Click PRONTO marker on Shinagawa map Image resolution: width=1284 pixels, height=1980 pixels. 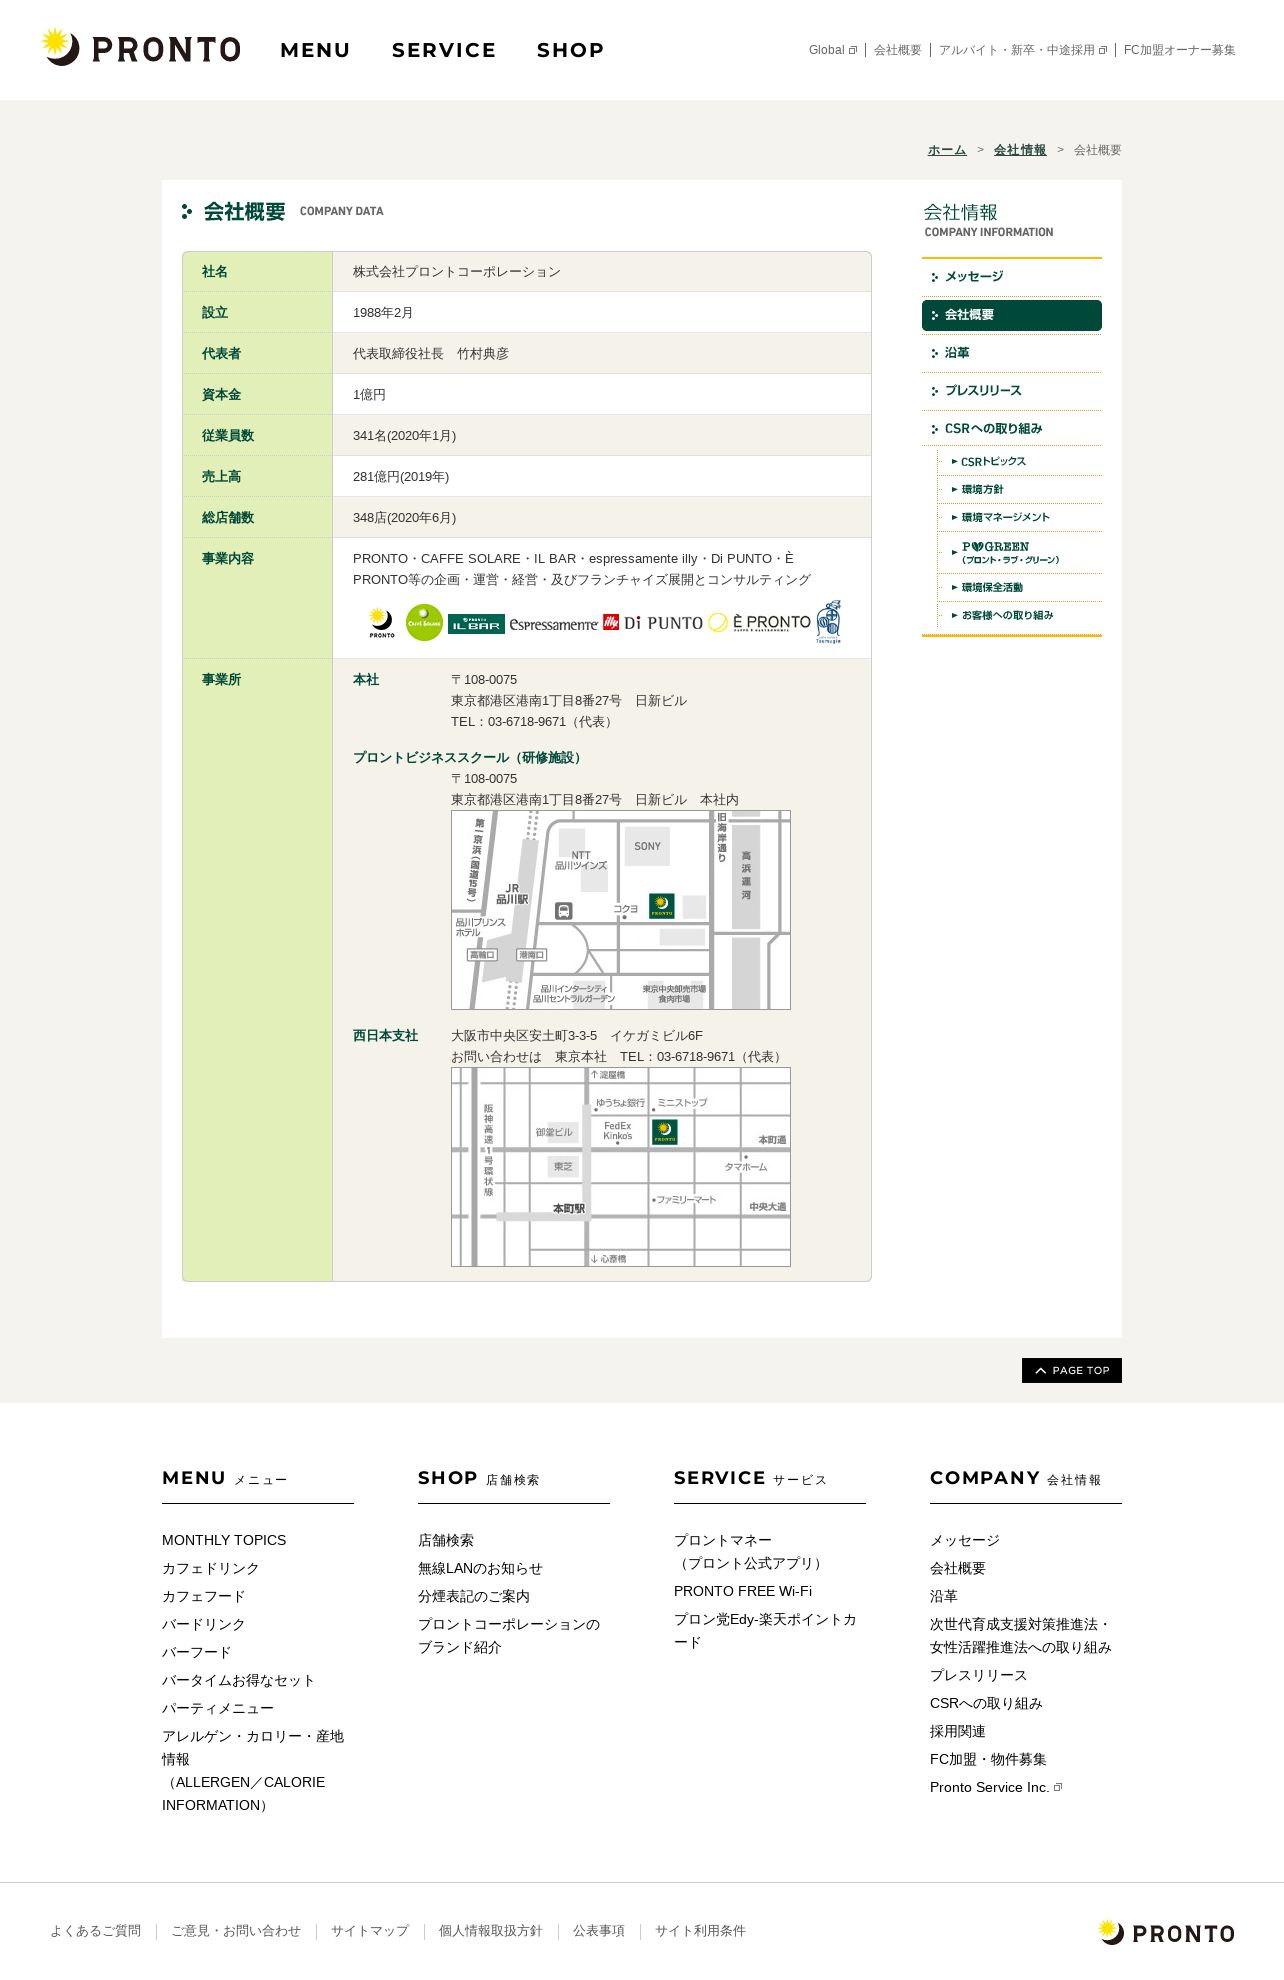661,906
